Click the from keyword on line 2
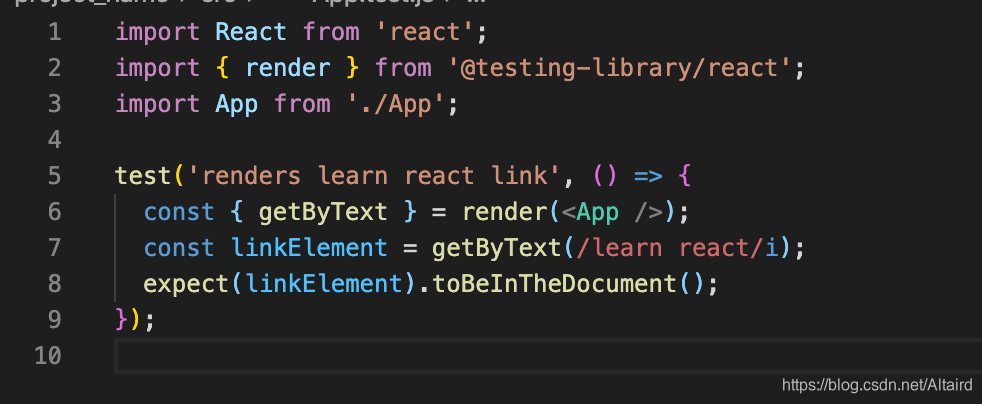 (403, 68)
